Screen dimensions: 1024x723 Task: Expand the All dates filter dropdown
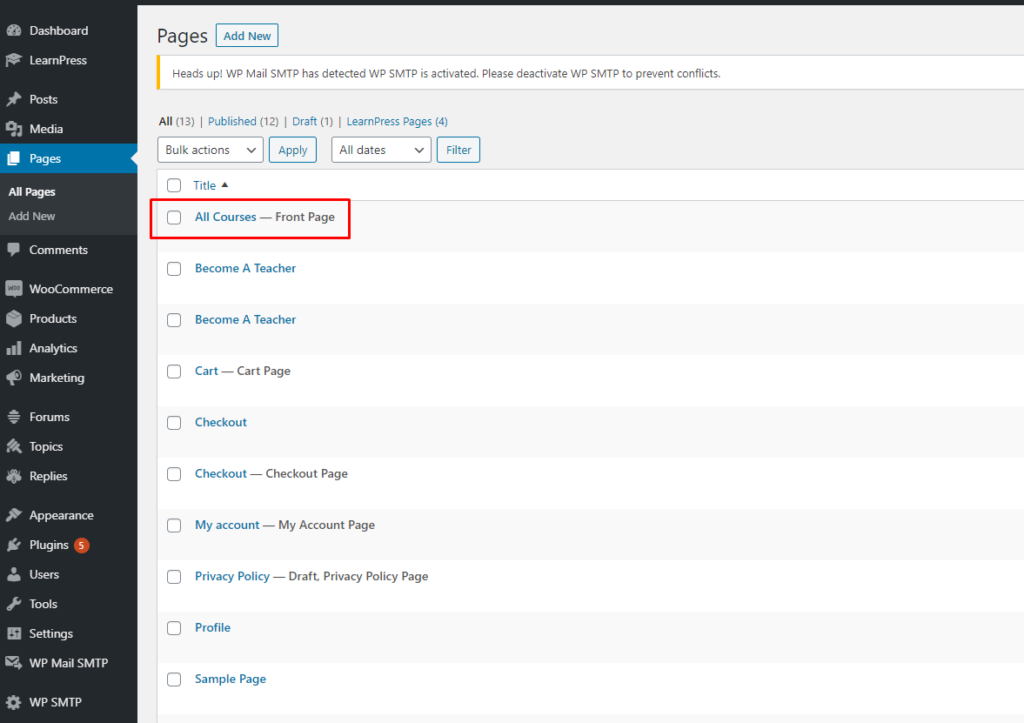[380, 150]
